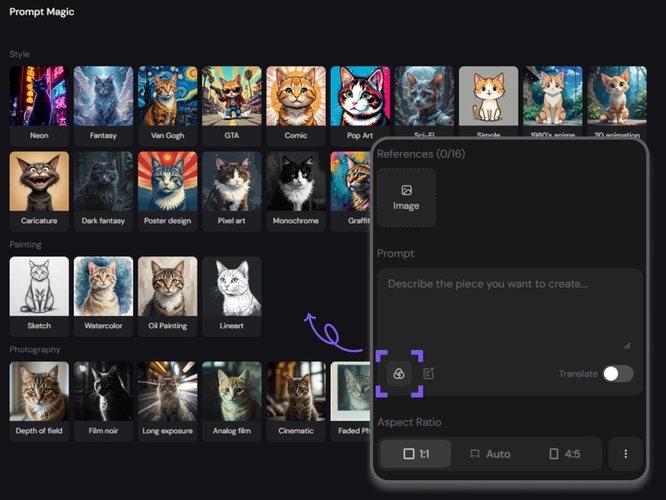Screen dimensions: 666x500
Task: Pick the Lineart painting style
Action: pos(231,296)
